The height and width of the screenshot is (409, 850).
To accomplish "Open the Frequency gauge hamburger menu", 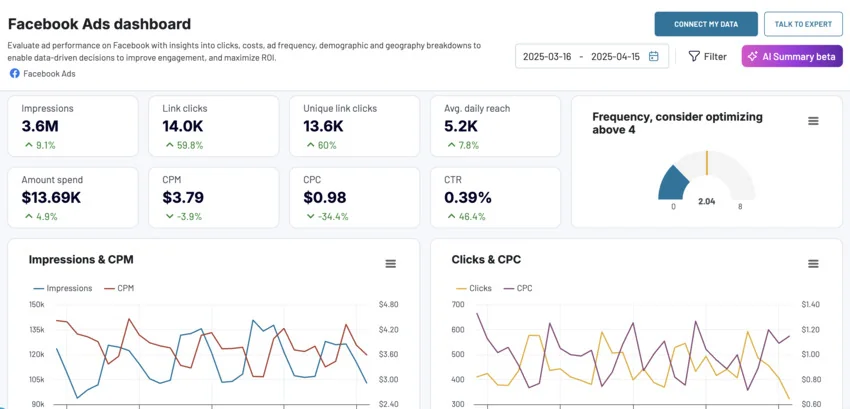I will [813, 121].
